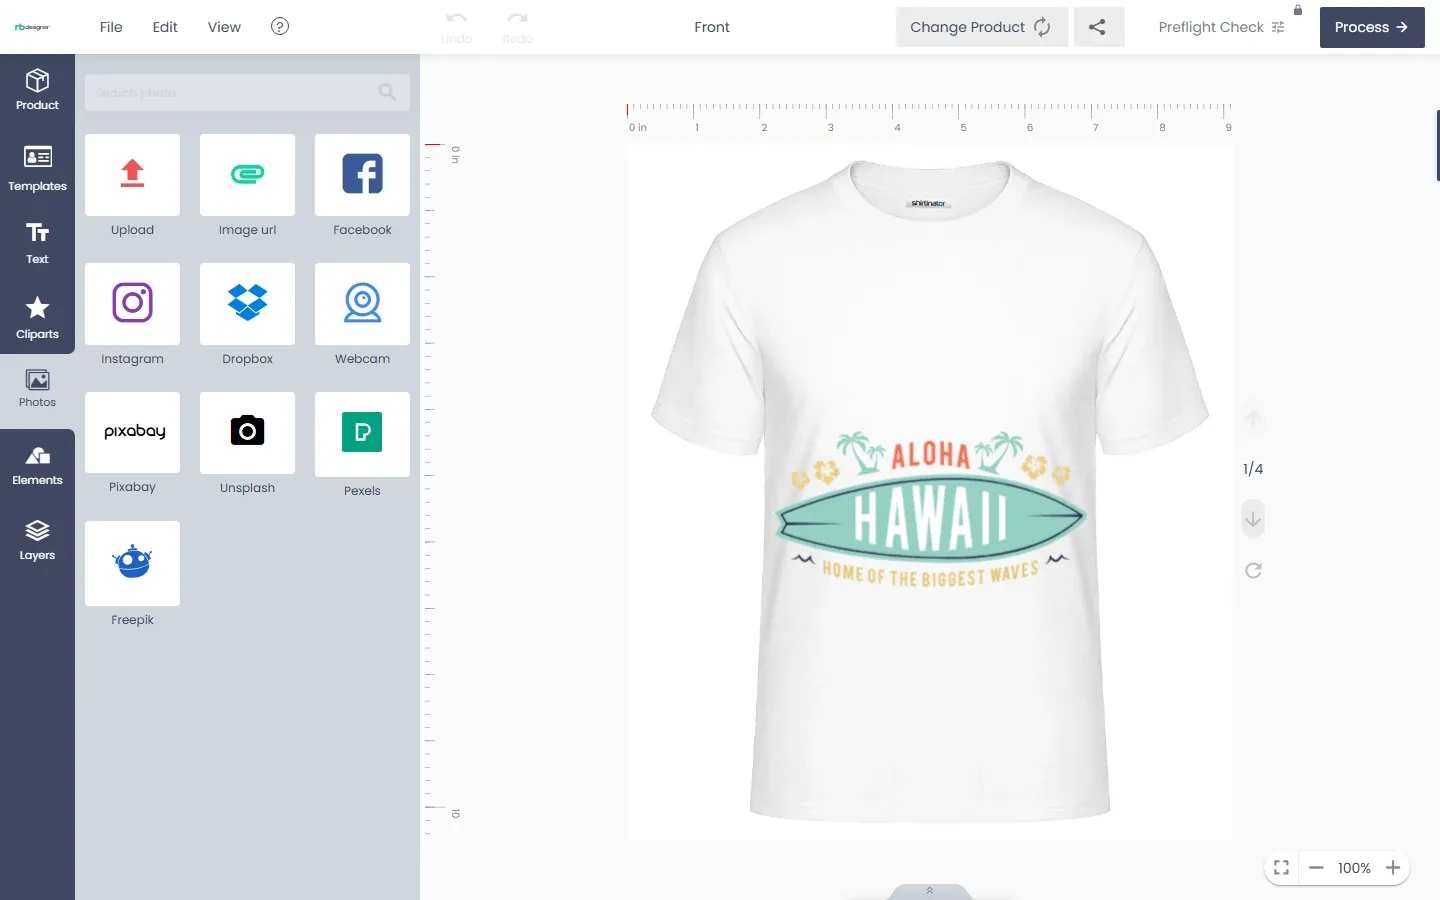
Task: Open the File menu
Action: [x=111, y=27]
